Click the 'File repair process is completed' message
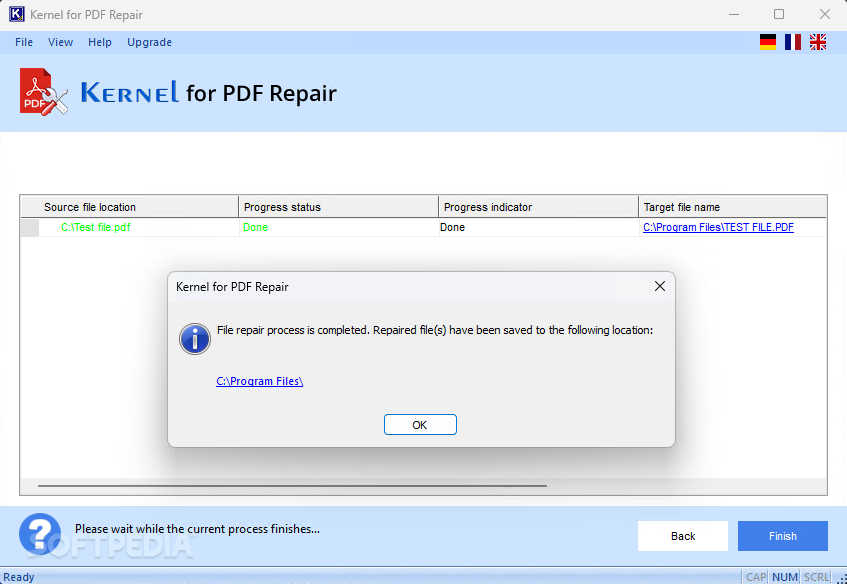Viewport: 847px width, 584px height. tap(435, 330)
